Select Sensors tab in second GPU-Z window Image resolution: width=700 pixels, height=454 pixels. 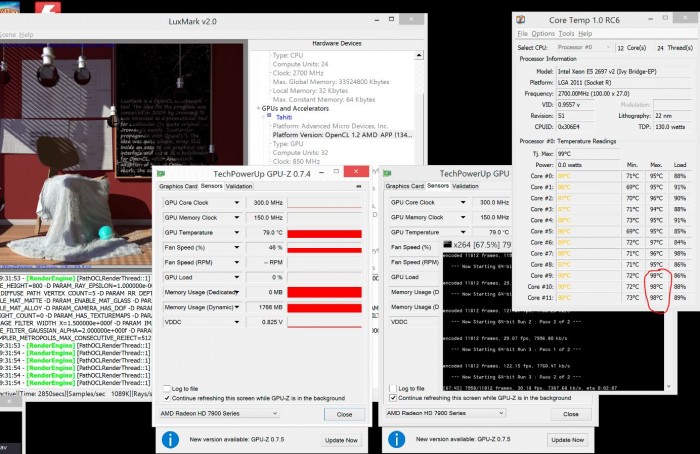[x=438, y=185]
